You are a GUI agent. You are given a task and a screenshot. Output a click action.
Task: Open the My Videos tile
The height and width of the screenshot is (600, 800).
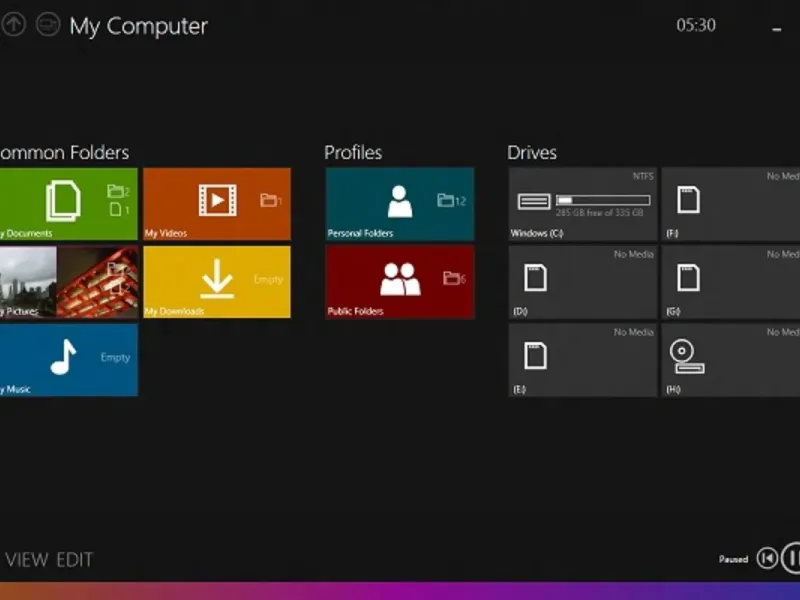[217, 204]
